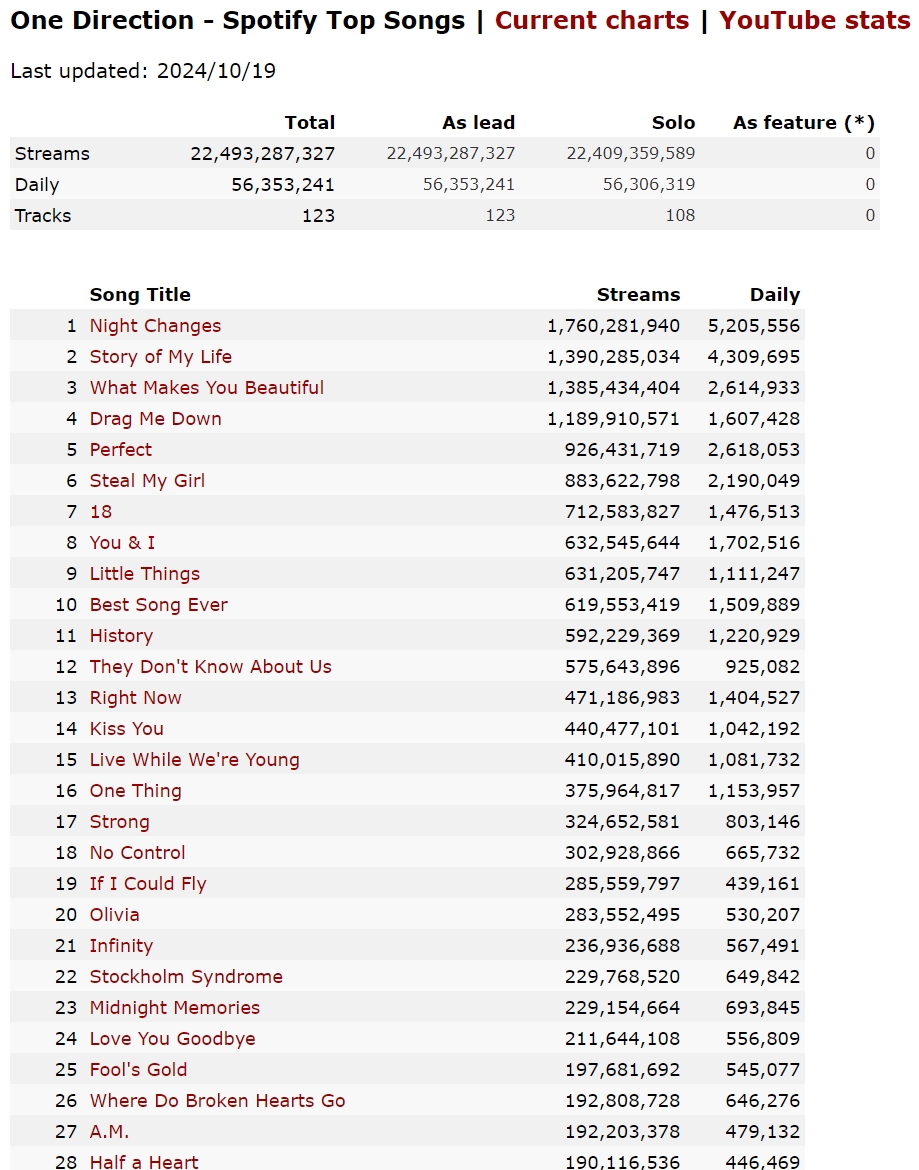Select the Midnight Memories song link
Viewport: 919px width, 1170px height.
[175, 1007]
